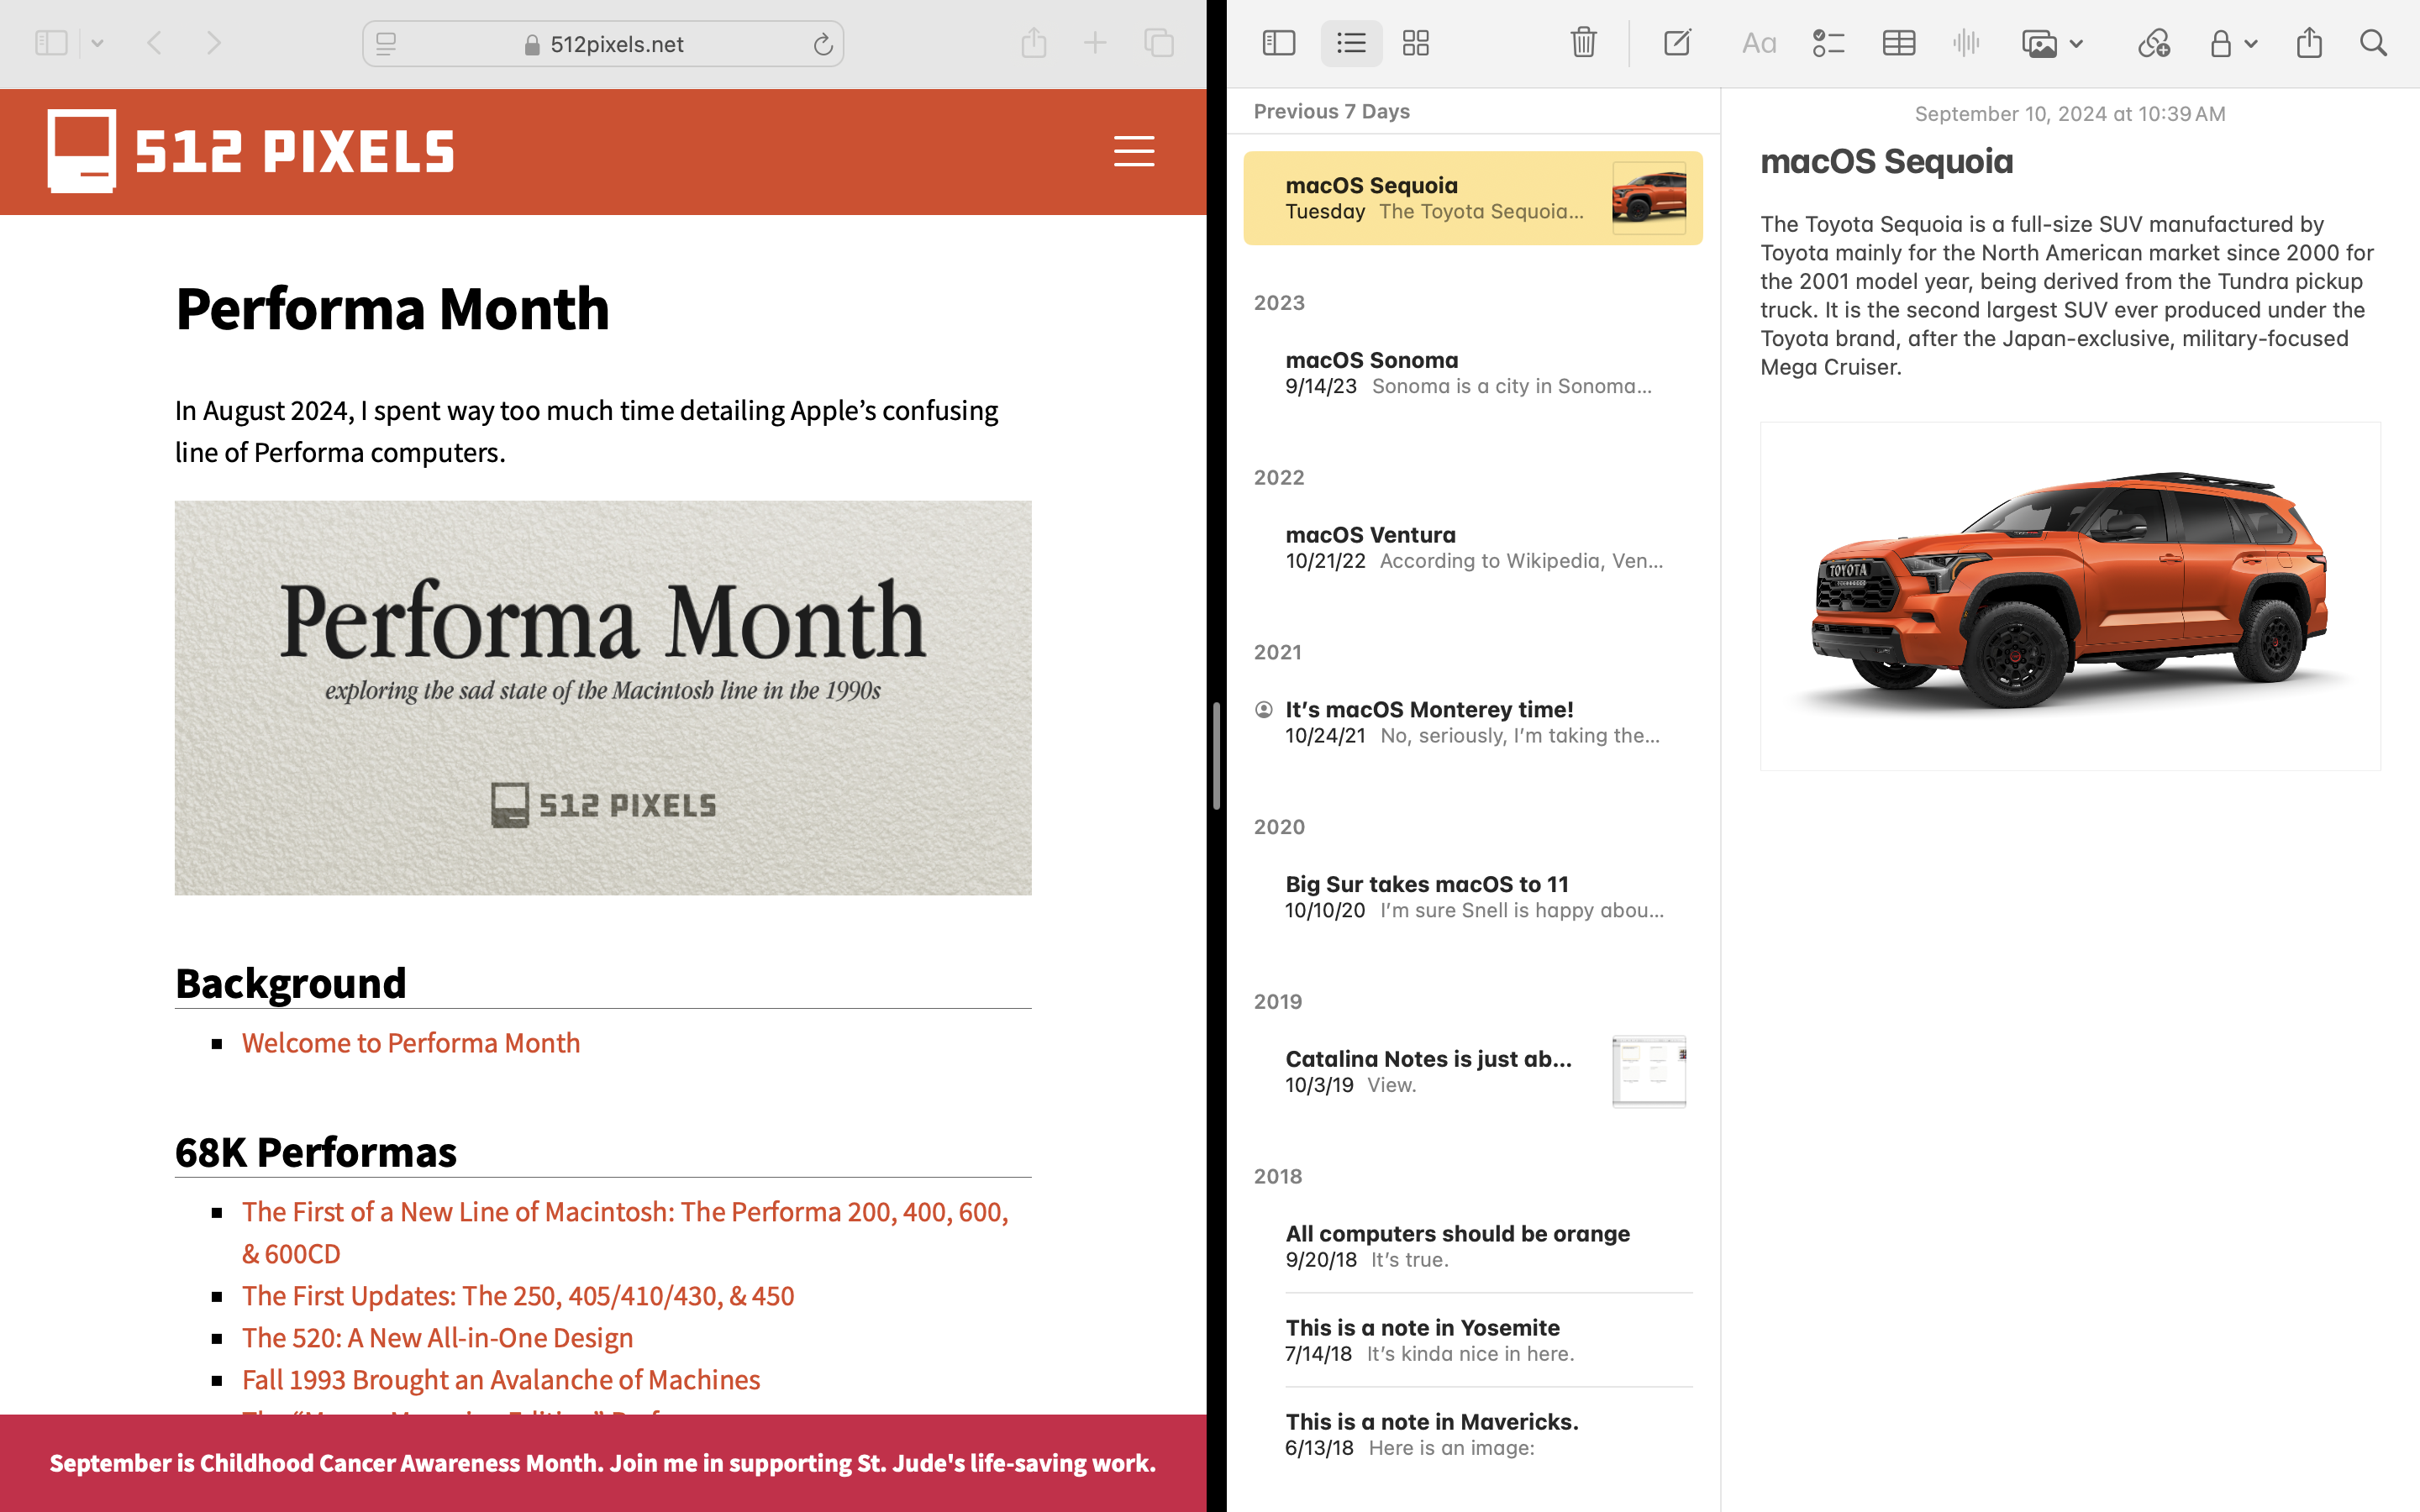Image resolution: width=2420 pixels, height=1512 pixels.
Task: Open the media attachment dropdown
Action: coord(2051,43)
